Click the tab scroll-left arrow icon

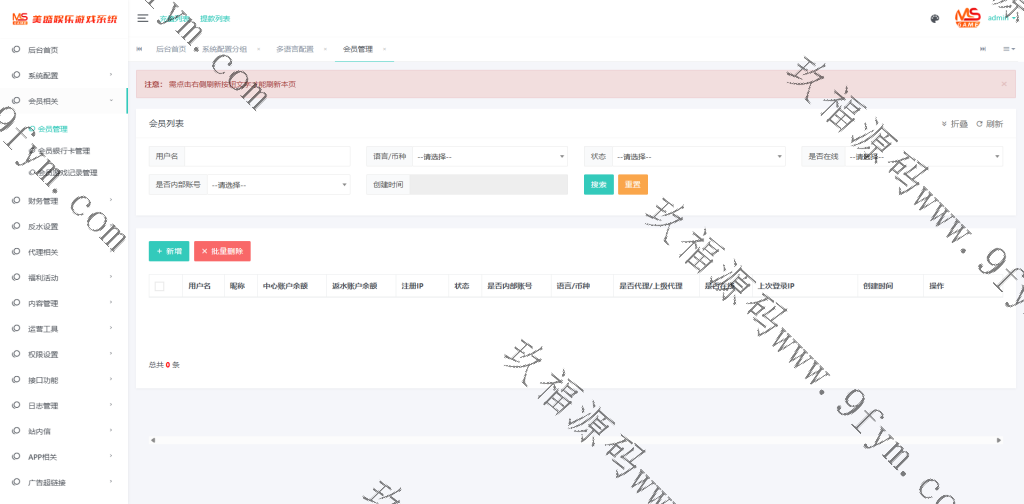tap(139, 49)
